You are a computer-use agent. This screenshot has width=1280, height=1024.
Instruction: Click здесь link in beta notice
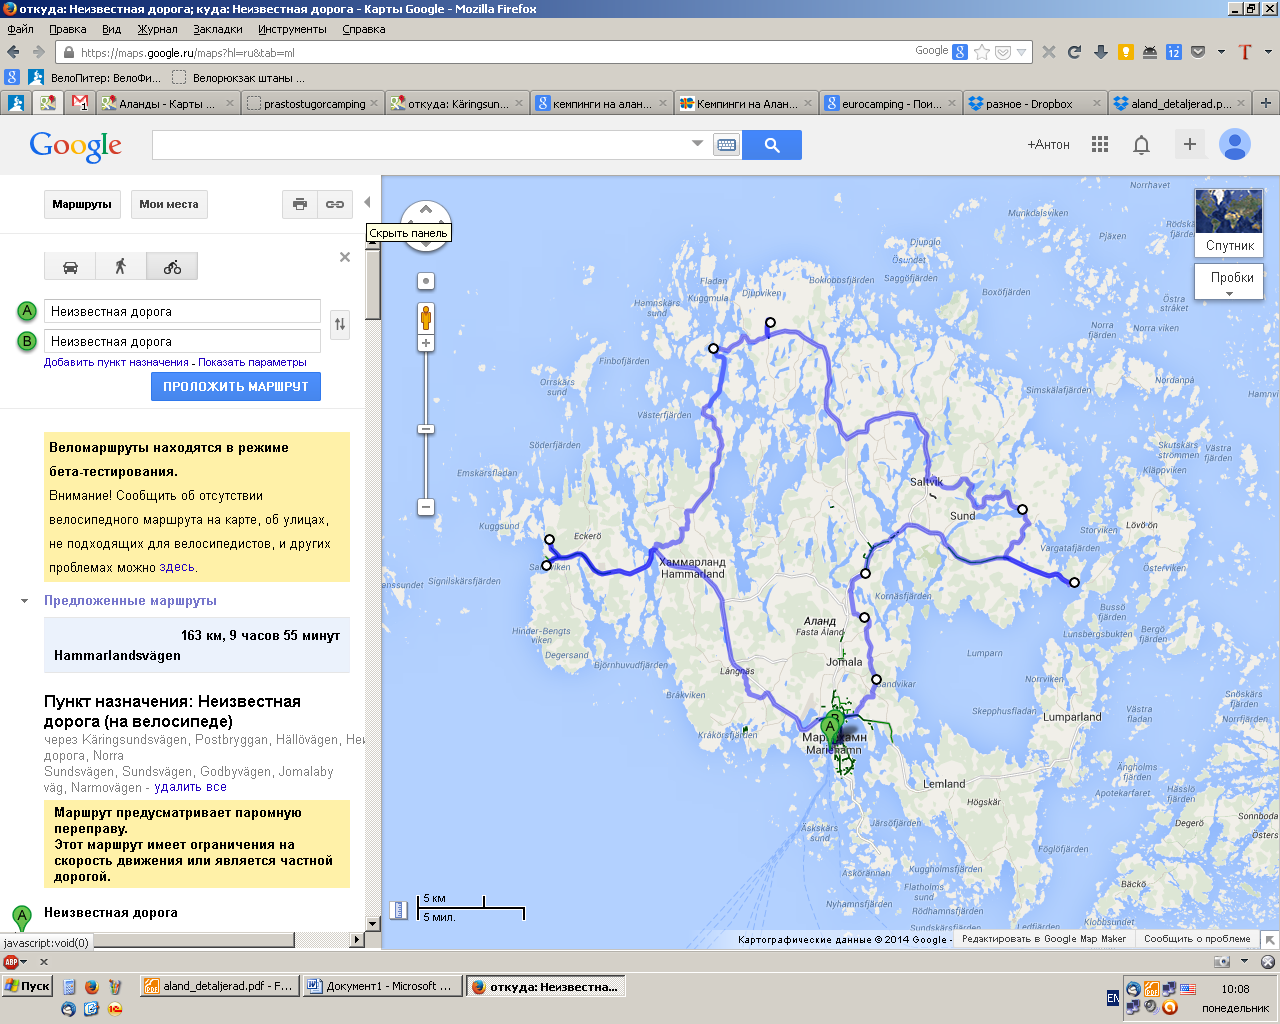[x=177, y=567]
